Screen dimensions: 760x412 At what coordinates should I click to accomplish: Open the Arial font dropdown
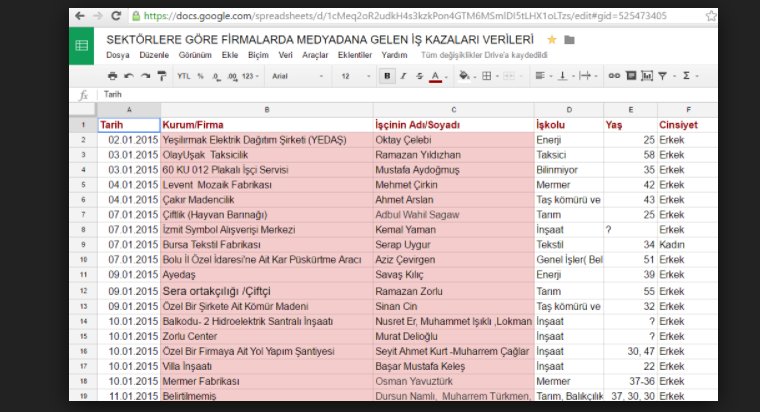297,76
